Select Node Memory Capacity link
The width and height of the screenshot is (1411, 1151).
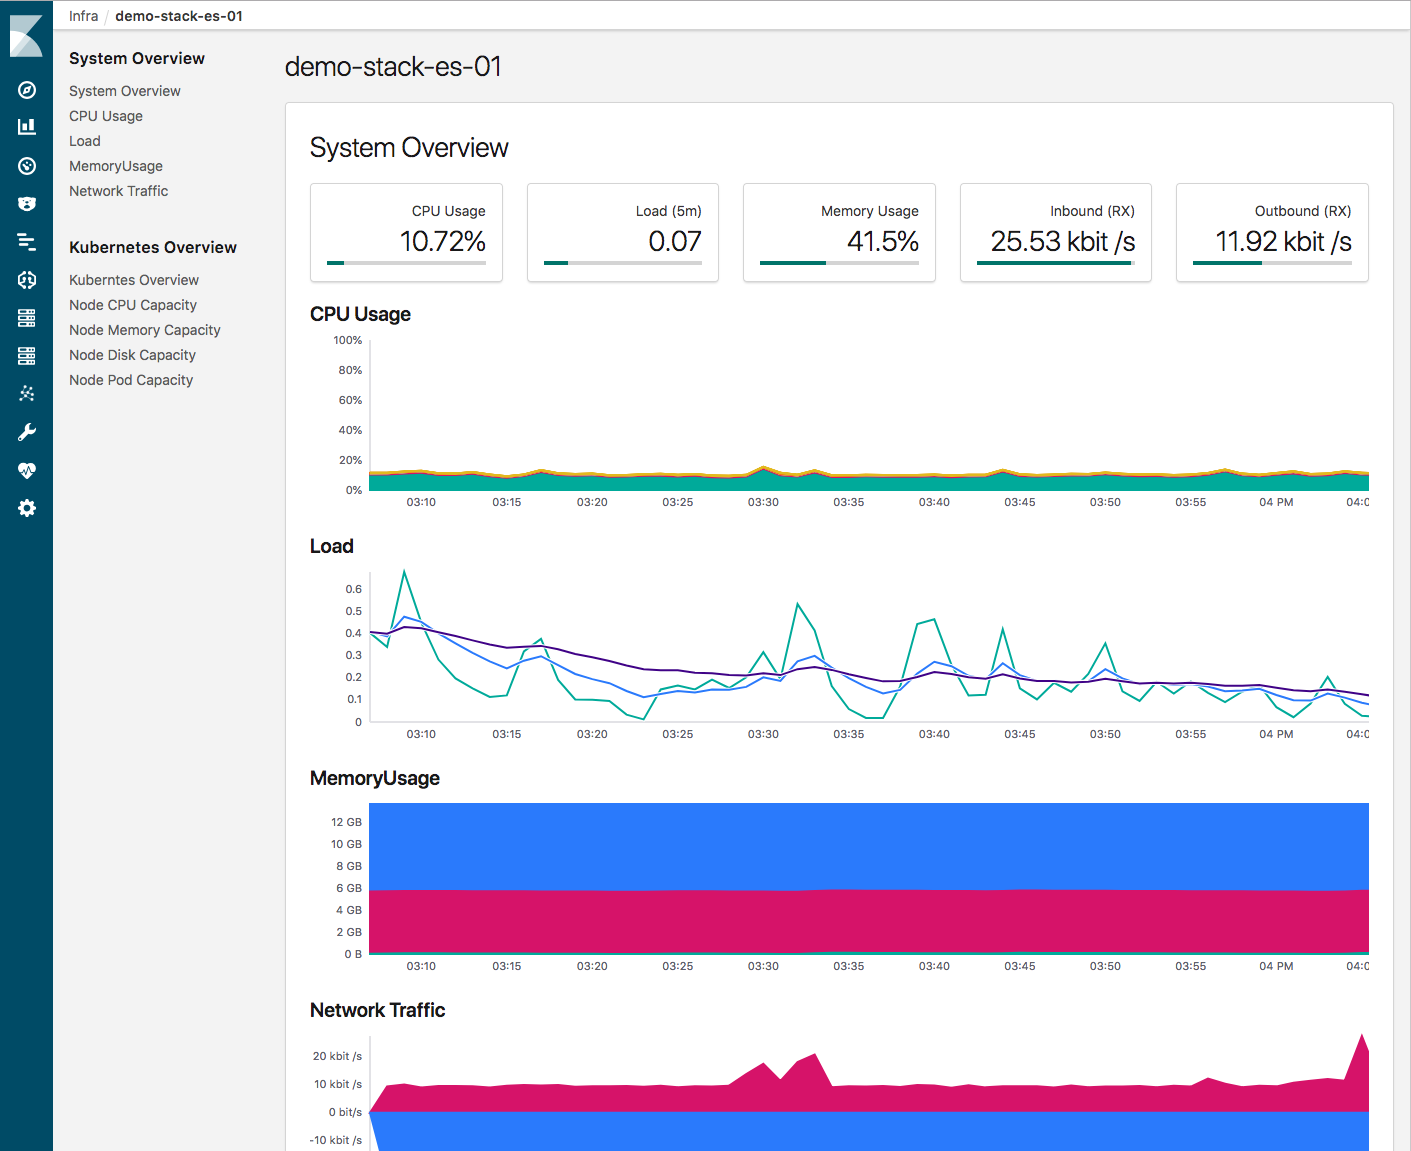[145, 330]
